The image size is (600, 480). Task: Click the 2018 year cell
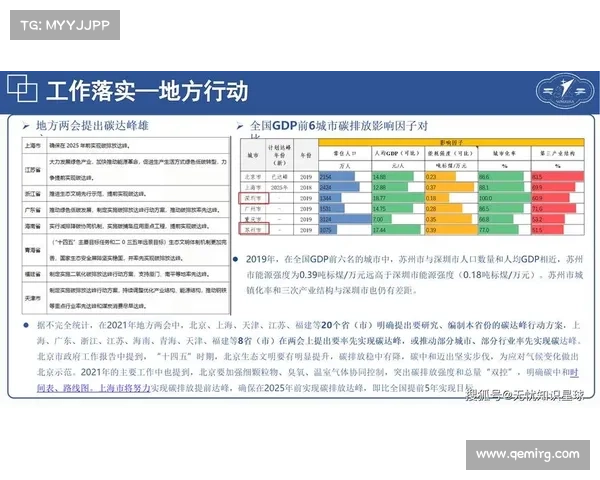pos(306,188)
